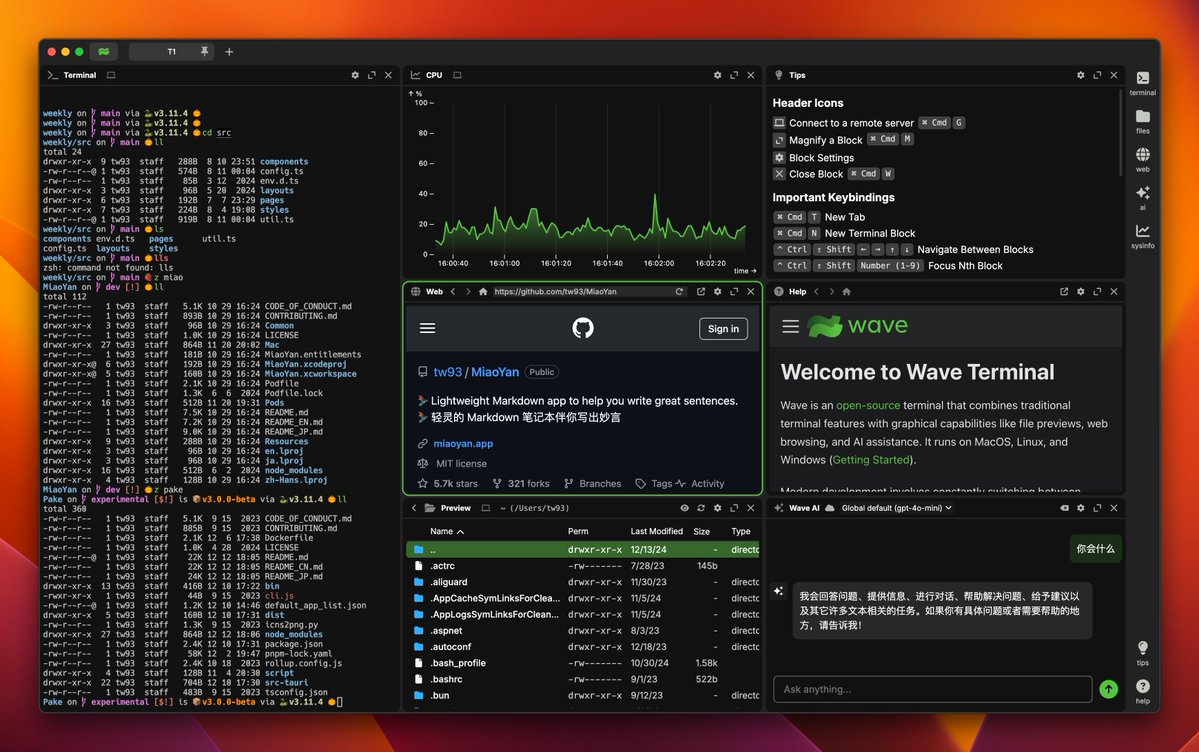1199x752 pixels.
Task: Focus the Ask anything input
Action: point(932,689)
